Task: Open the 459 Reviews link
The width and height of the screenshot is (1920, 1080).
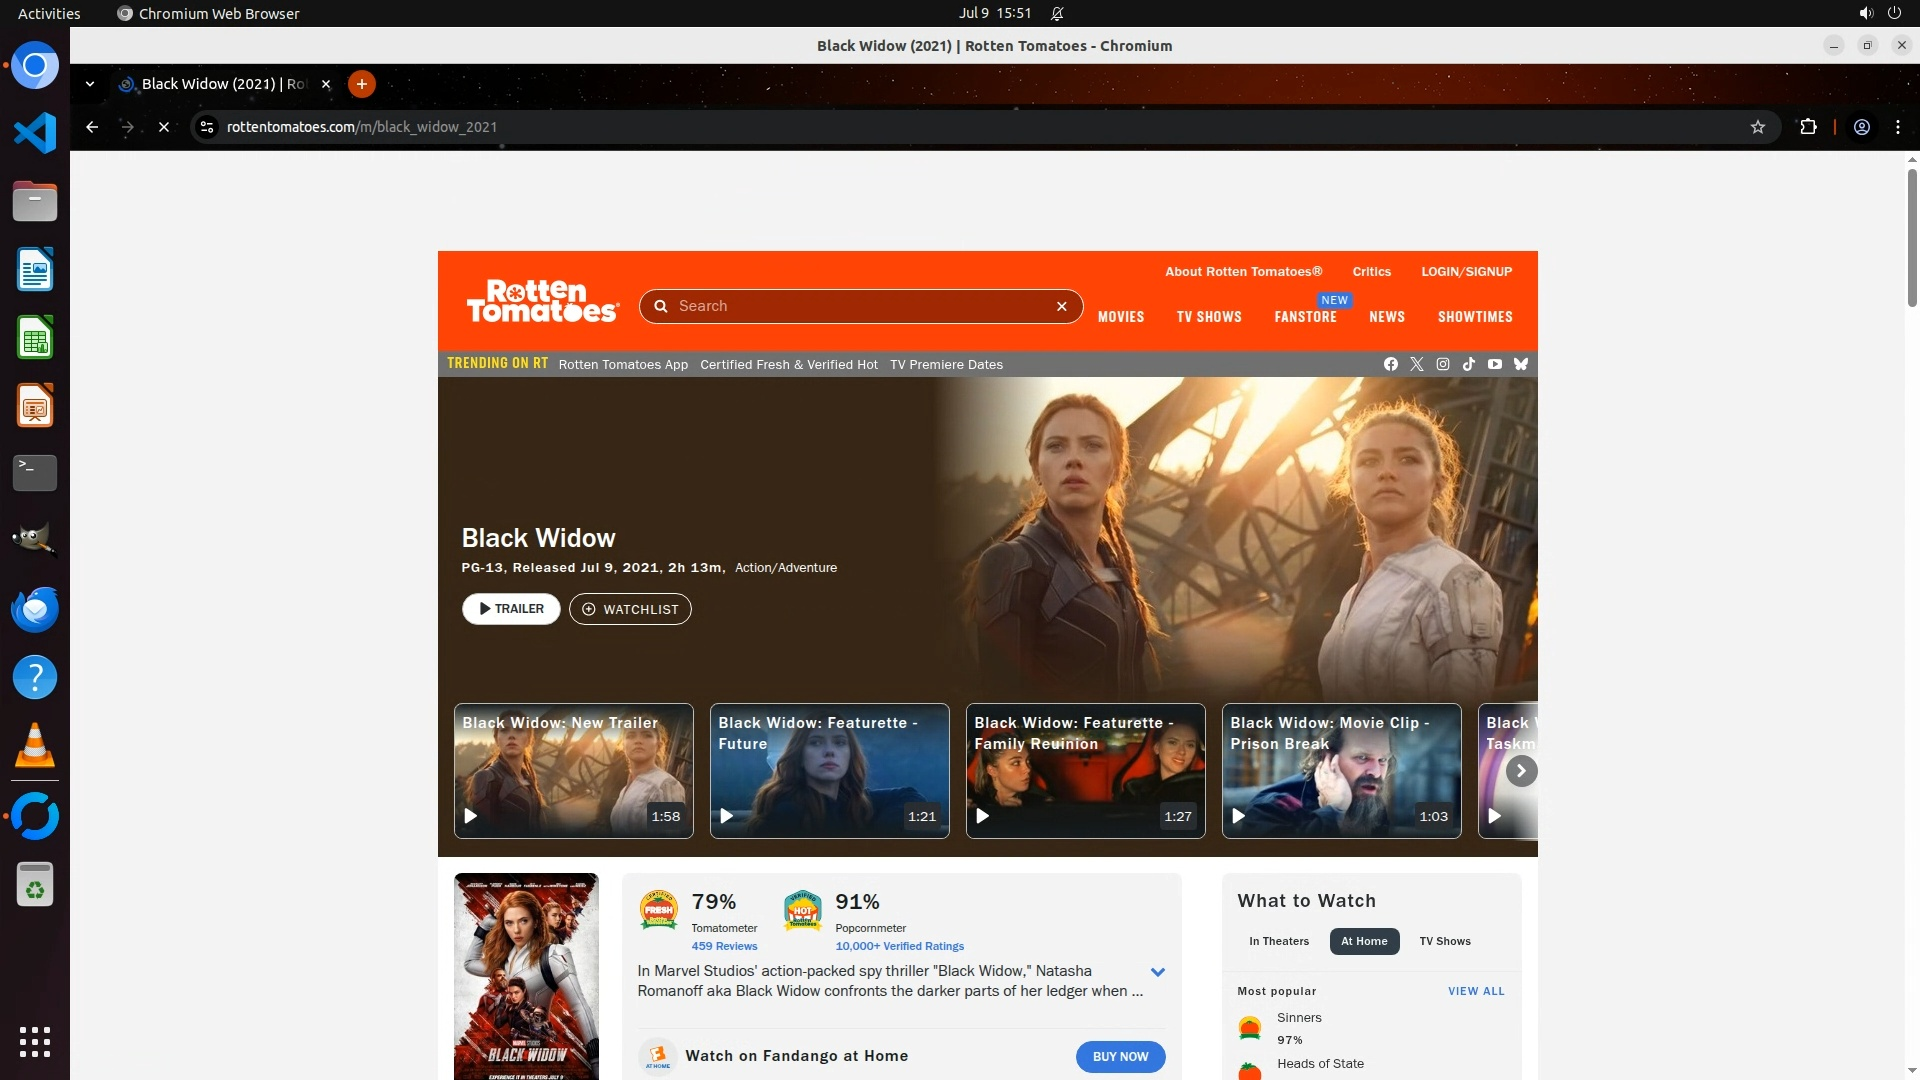Action: (724, 946)
